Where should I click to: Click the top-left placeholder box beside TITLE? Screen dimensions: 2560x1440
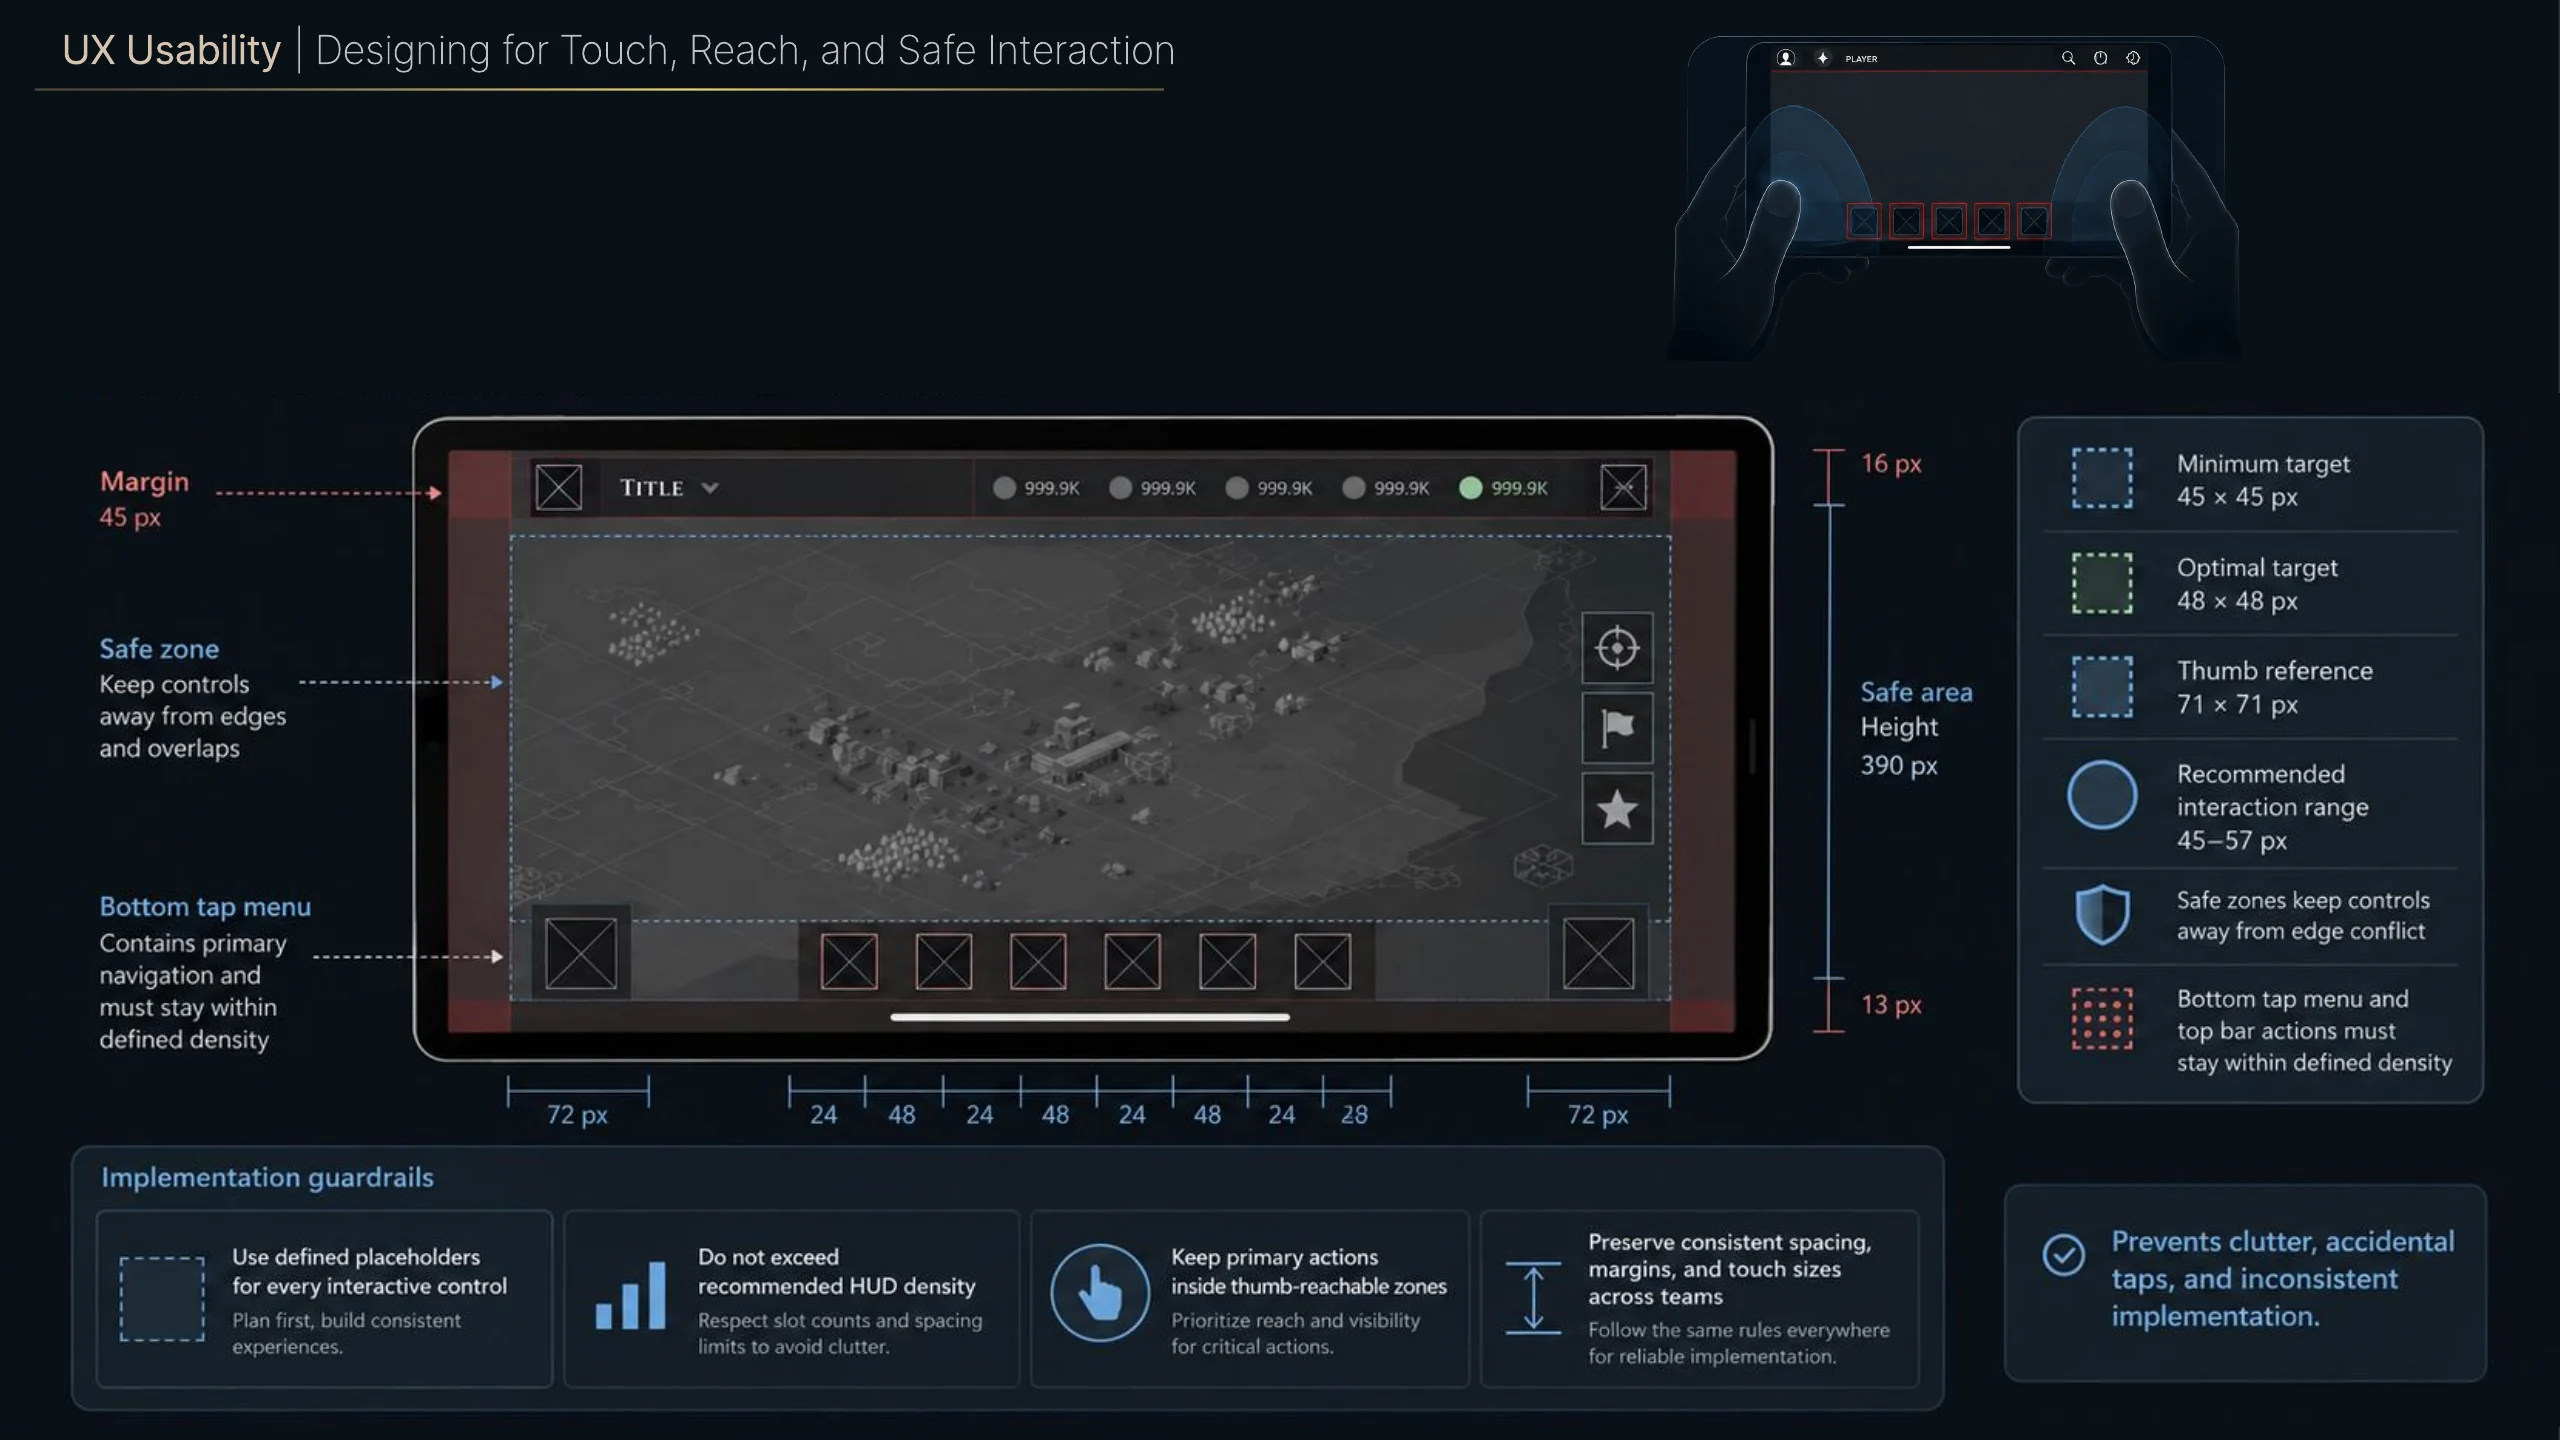[558, 488]
